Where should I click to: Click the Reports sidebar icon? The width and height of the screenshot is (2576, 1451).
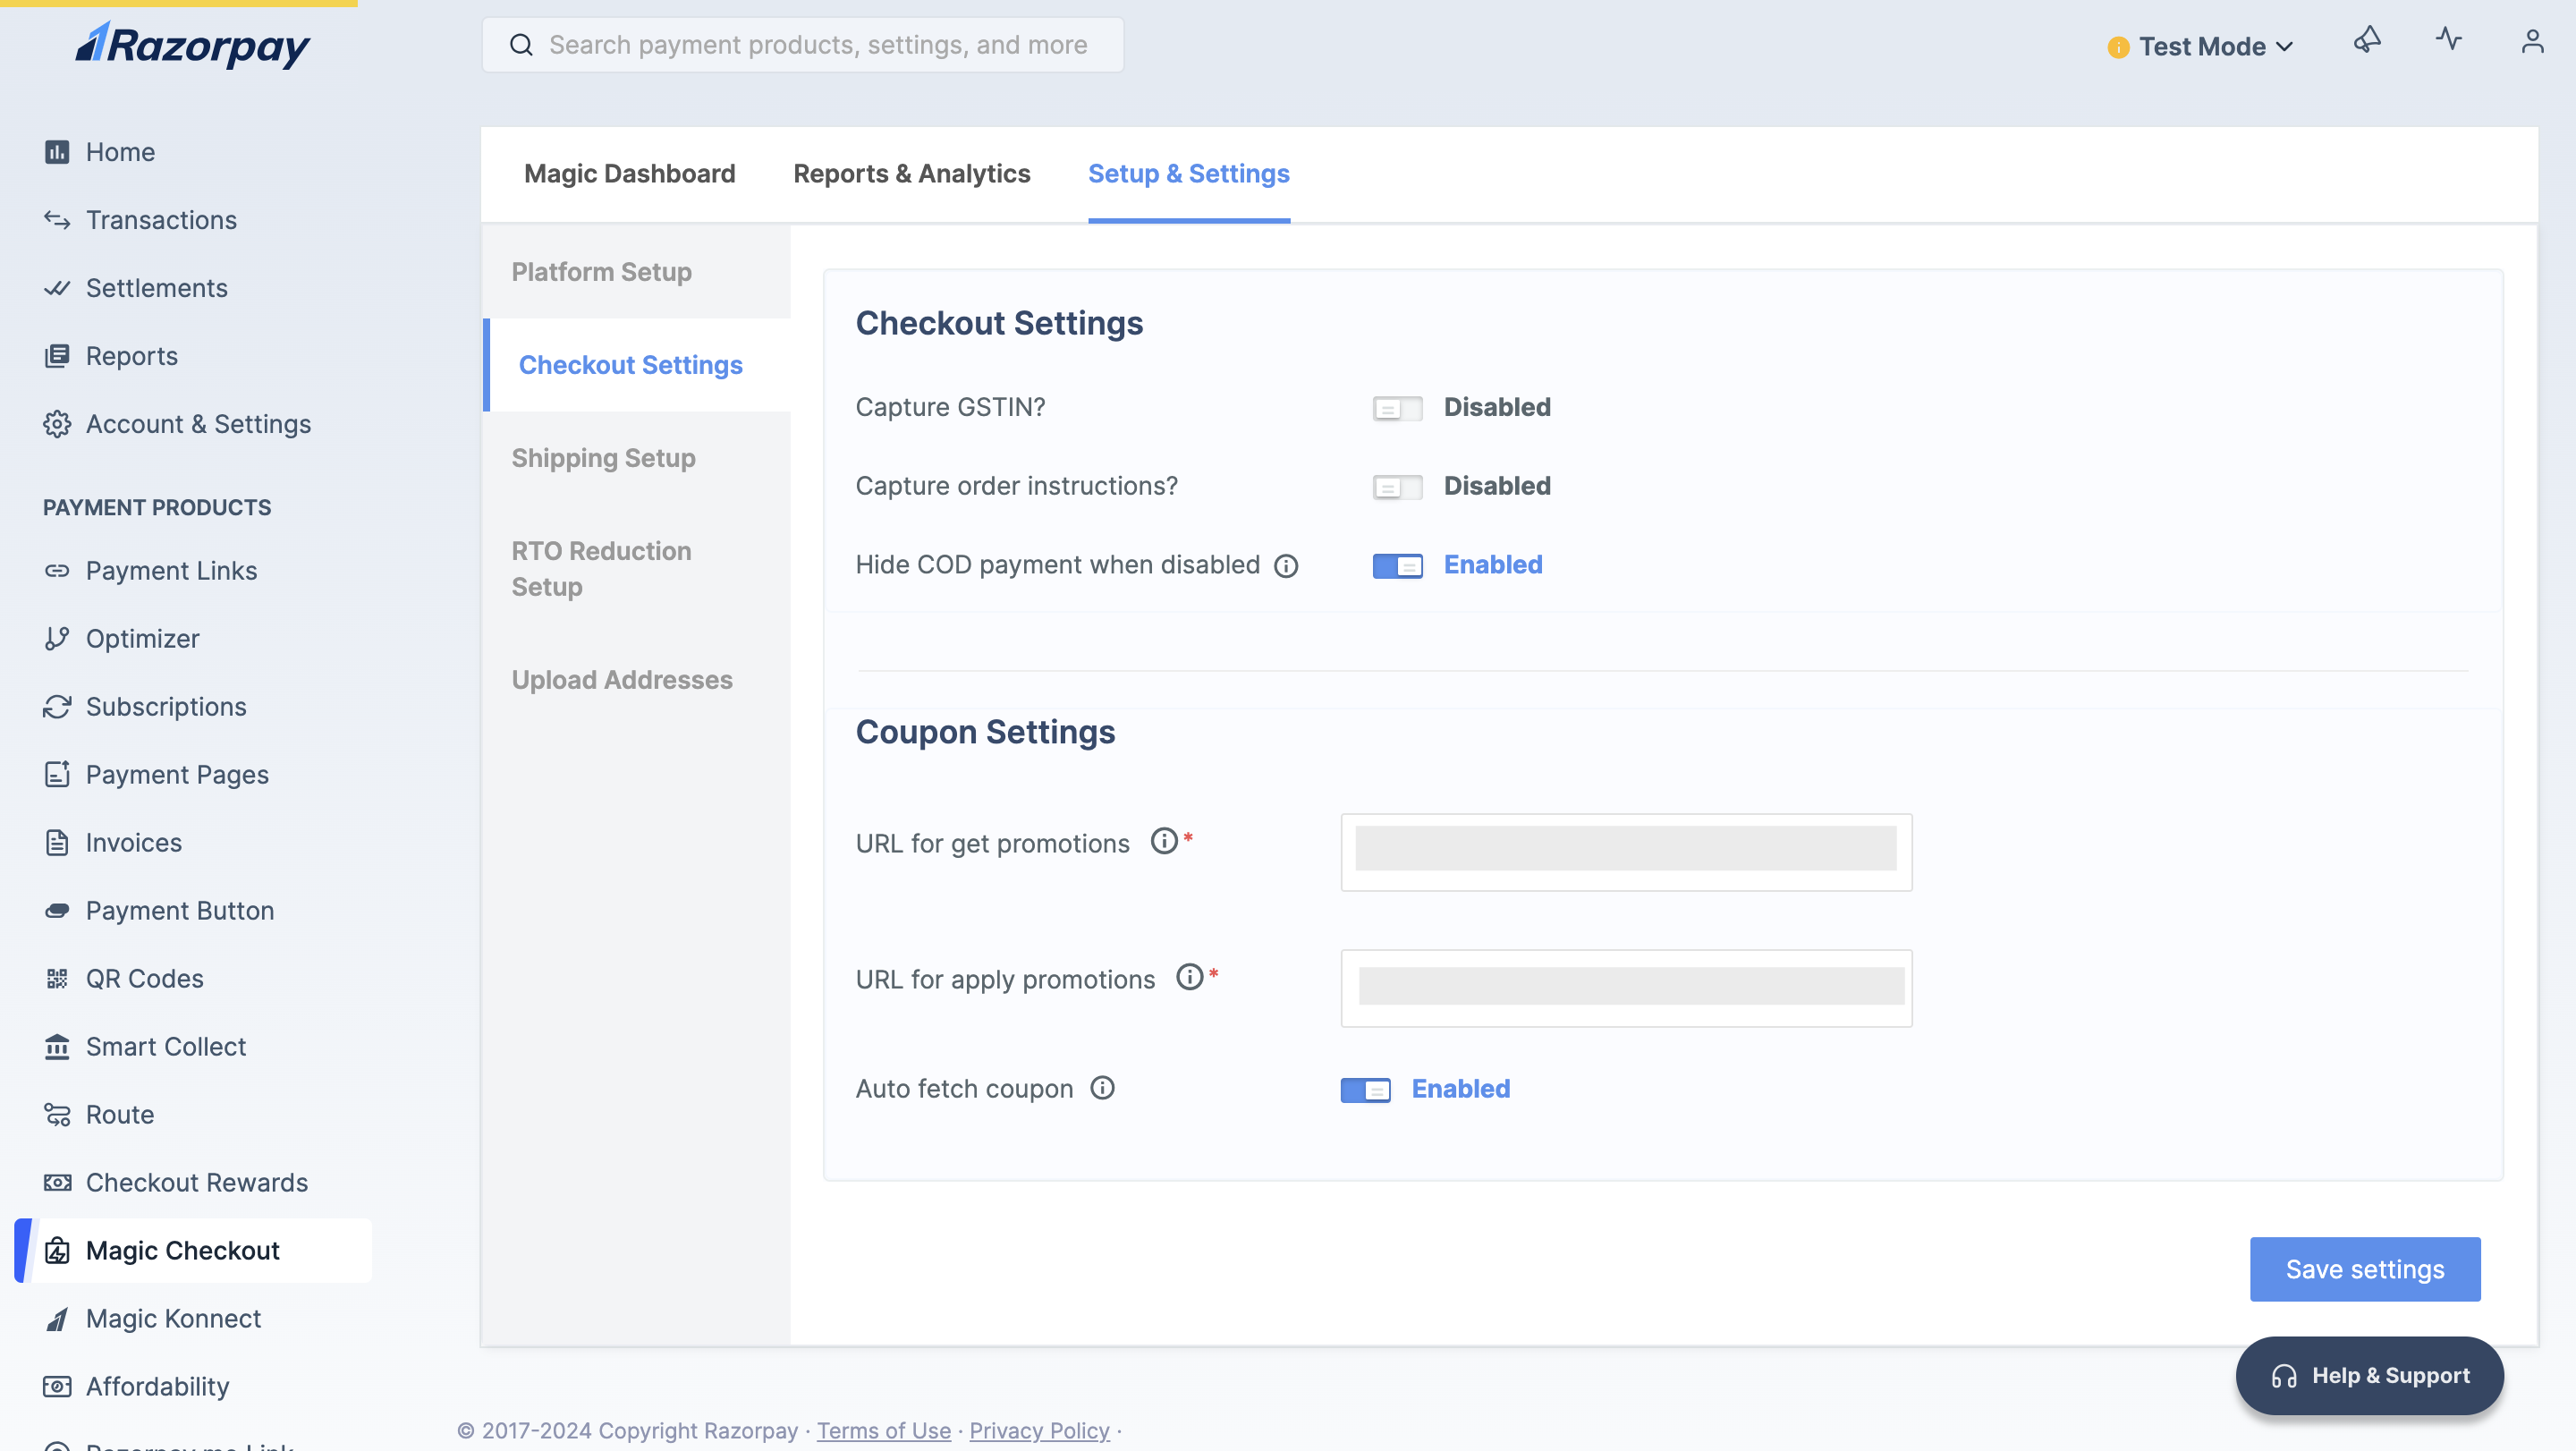pyautogui.click(x=57, y=356)
